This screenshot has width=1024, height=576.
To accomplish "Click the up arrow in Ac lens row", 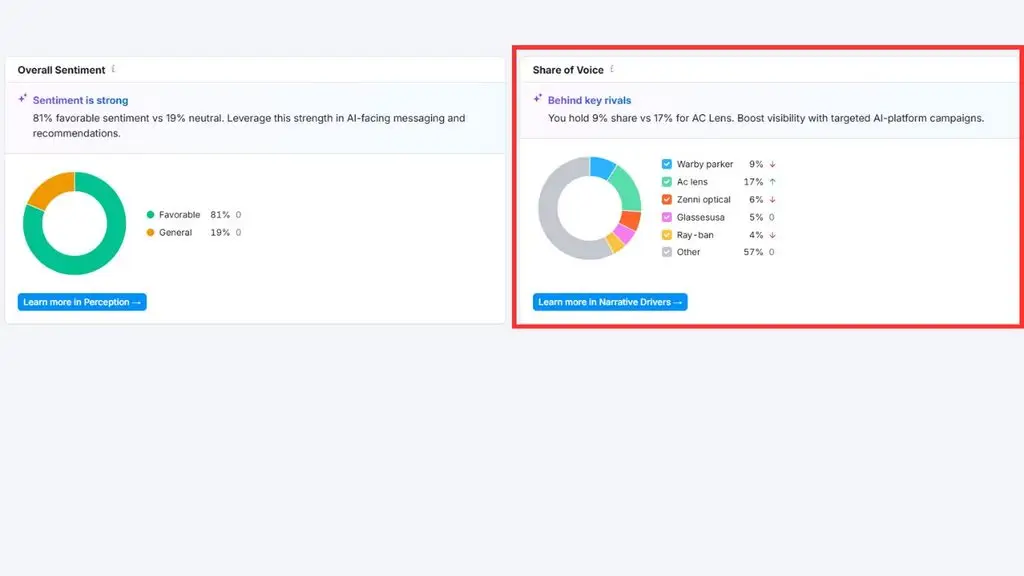I will tap(772, 182).
